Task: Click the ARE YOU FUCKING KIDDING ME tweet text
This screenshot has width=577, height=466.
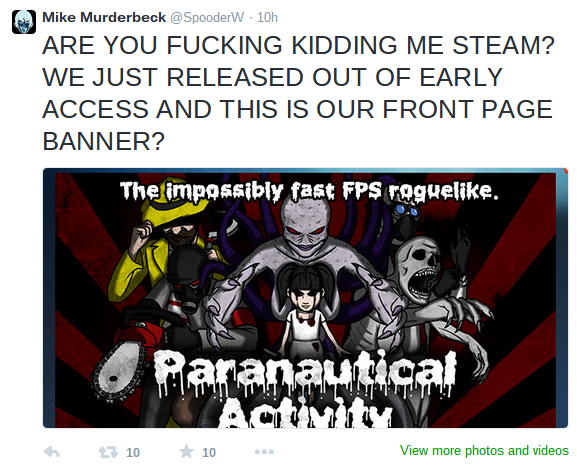Action: click(x=298, y=93)
